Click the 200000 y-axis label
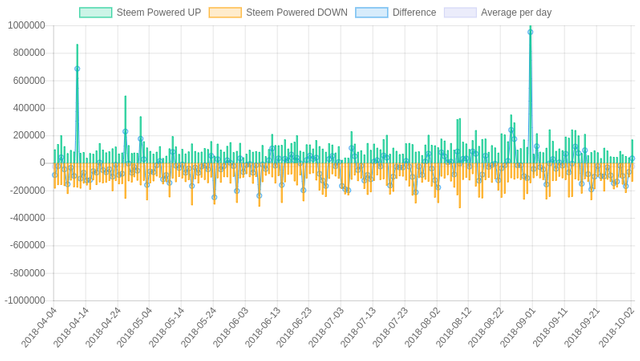The width and height of the screenshot is (640, 361). point(29,136)
